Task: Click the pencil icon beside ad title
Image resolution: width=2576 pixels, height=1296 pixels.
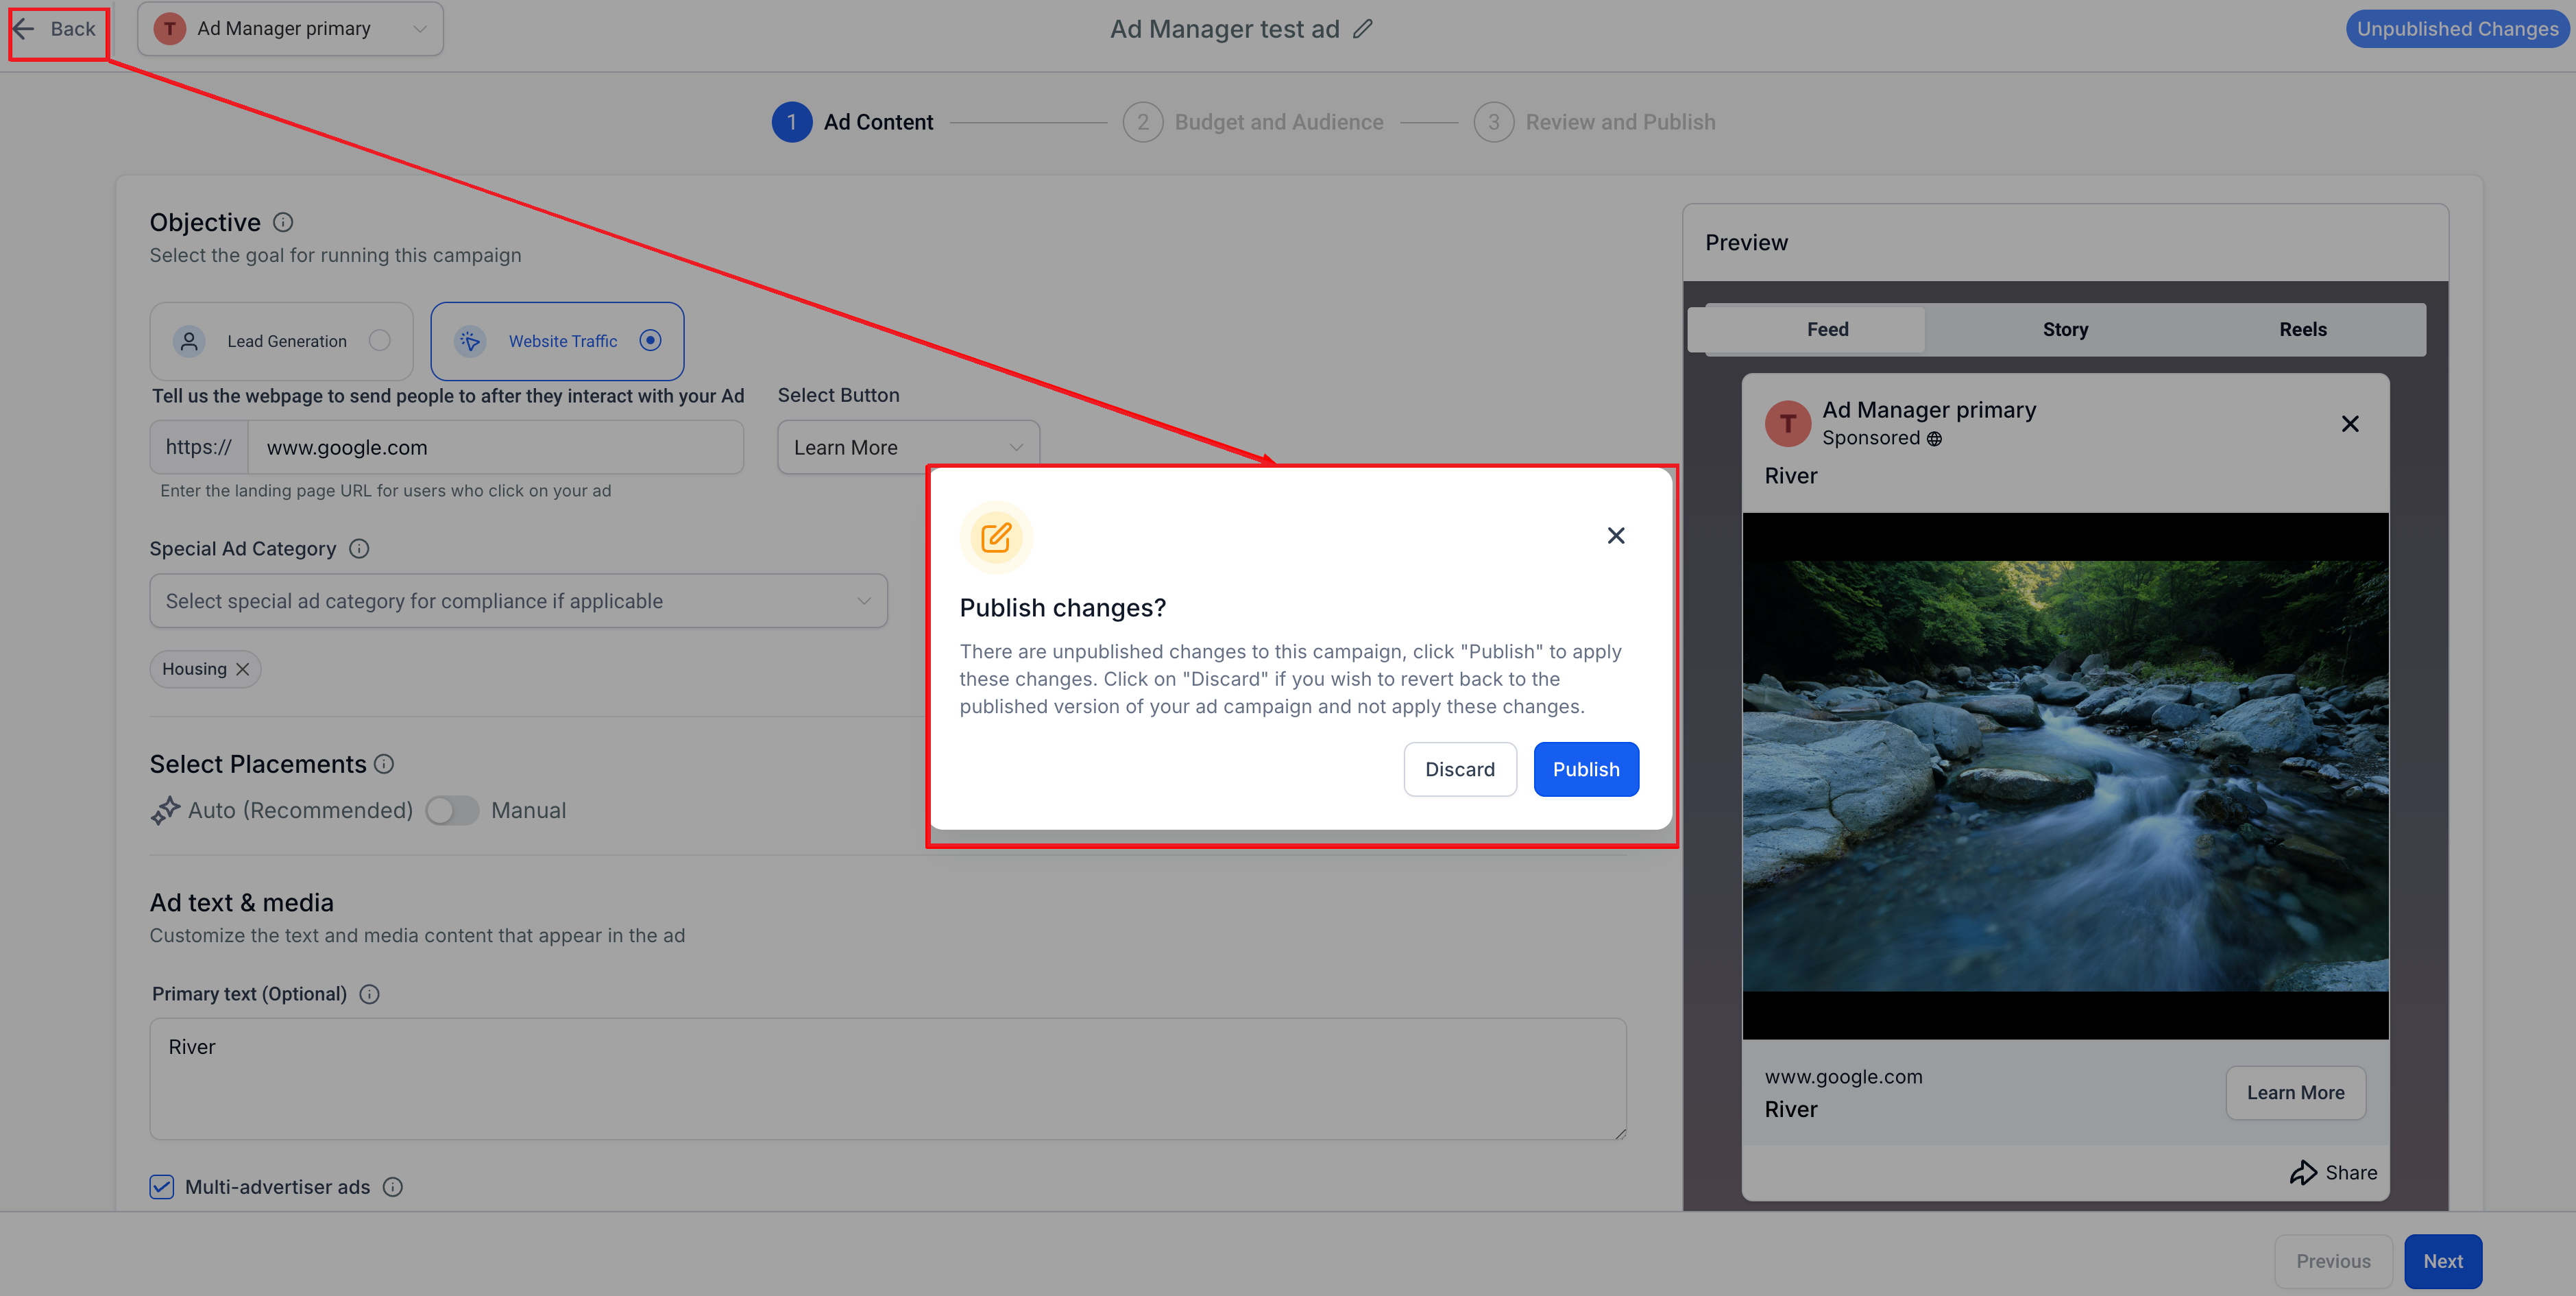Action: pos(1363,29)
